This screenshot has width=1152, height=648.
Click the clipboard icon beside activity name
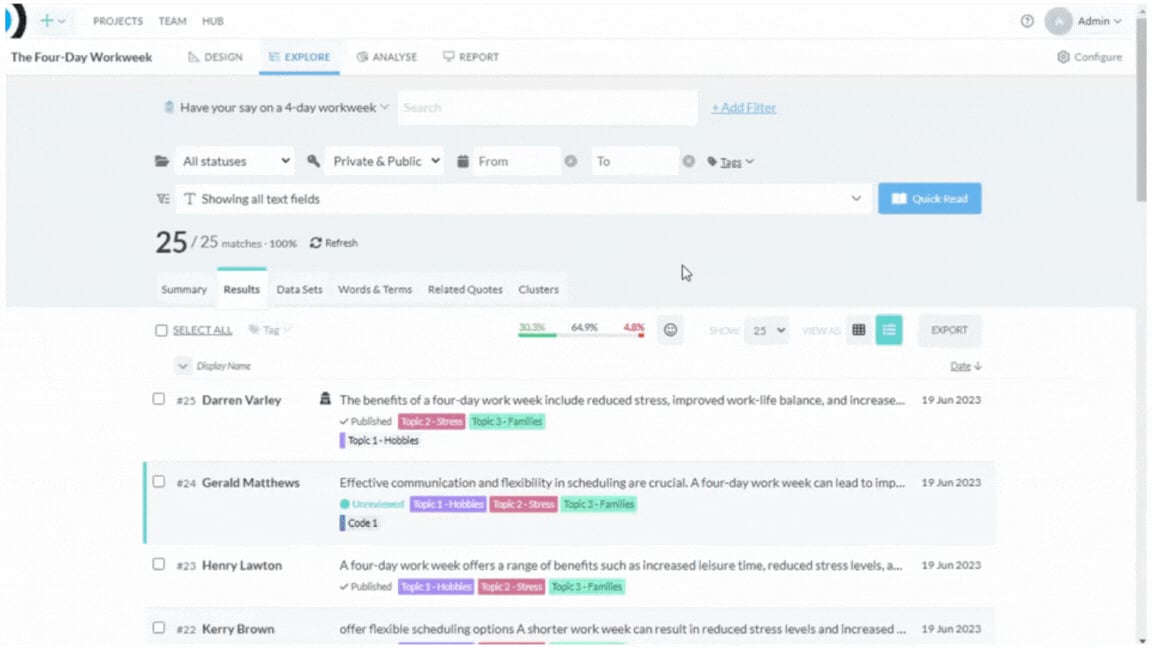click(x=169, y=107)
